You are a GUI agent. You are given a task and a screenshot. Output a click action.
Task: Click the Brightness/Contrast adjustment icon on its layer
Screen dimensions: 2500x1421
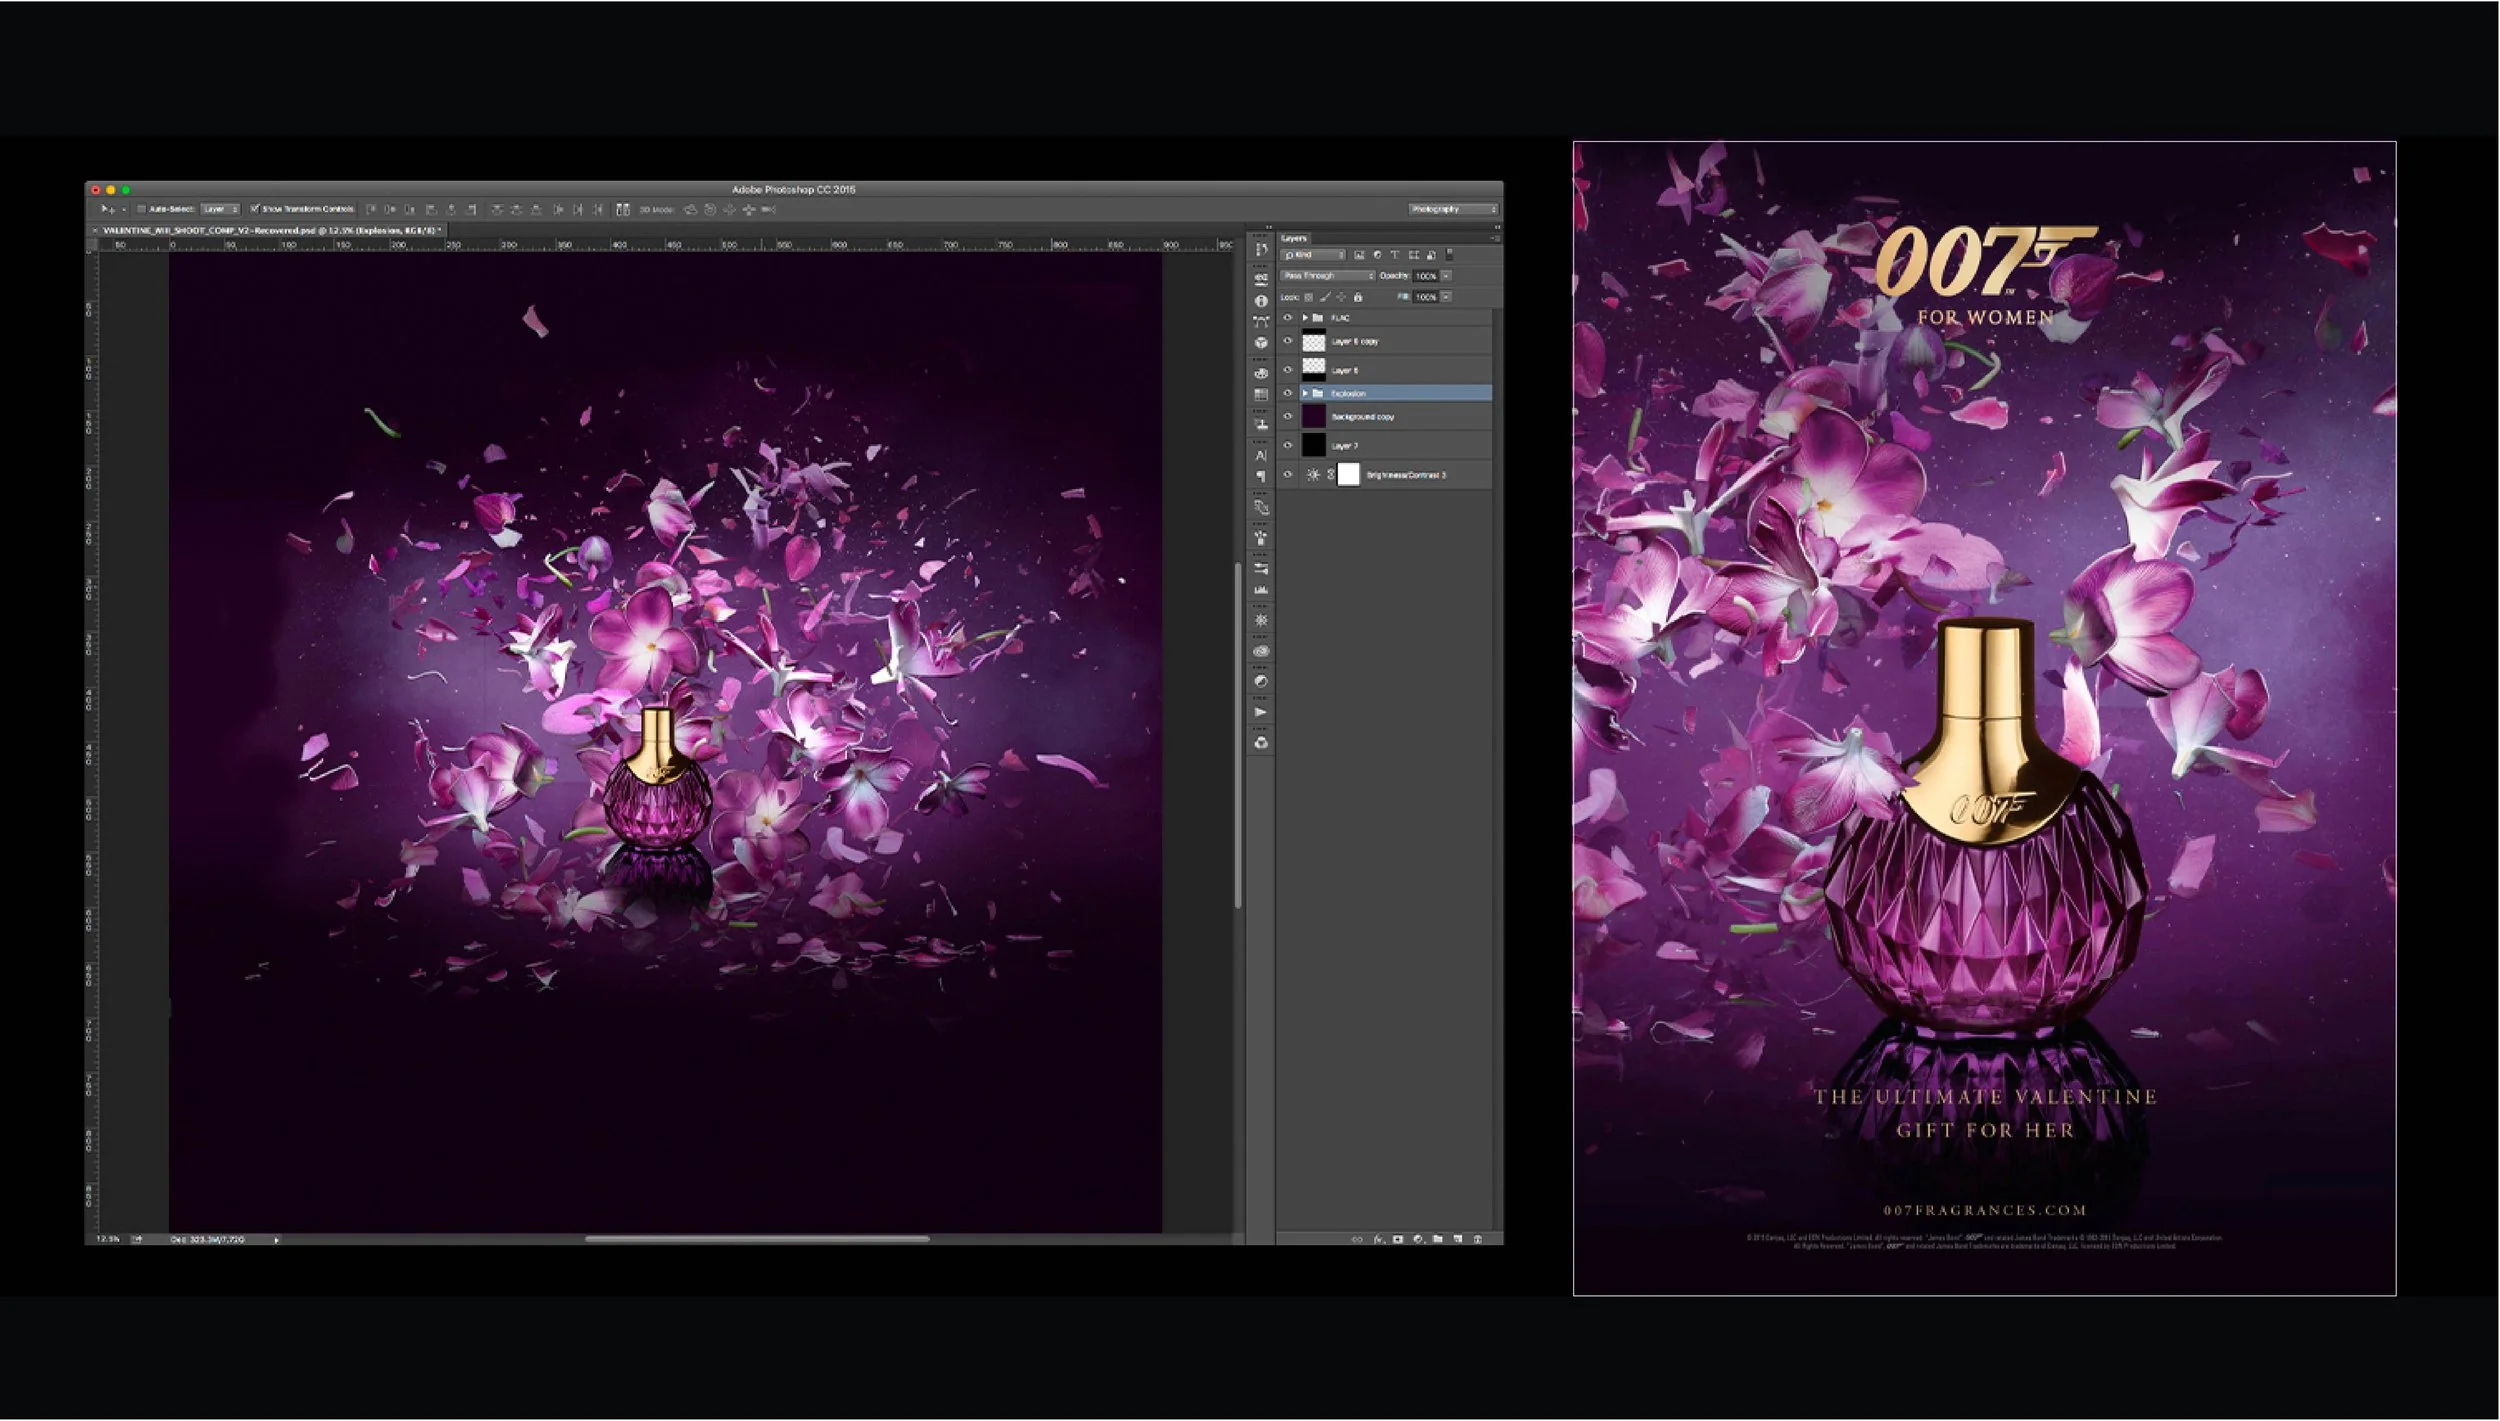tap(1314, 472)
